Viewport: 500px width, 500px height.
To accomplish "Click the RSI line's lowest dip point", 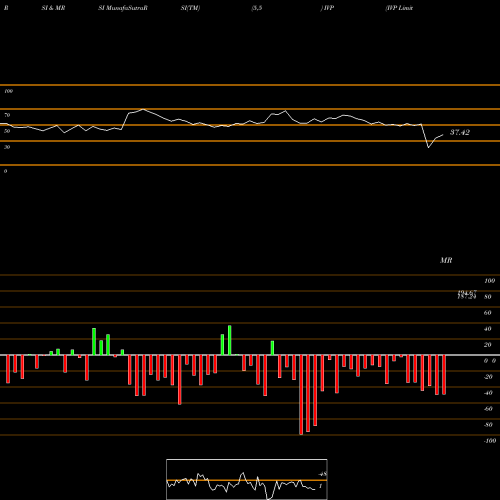I will pyautogui.click(x=429, y=147).
